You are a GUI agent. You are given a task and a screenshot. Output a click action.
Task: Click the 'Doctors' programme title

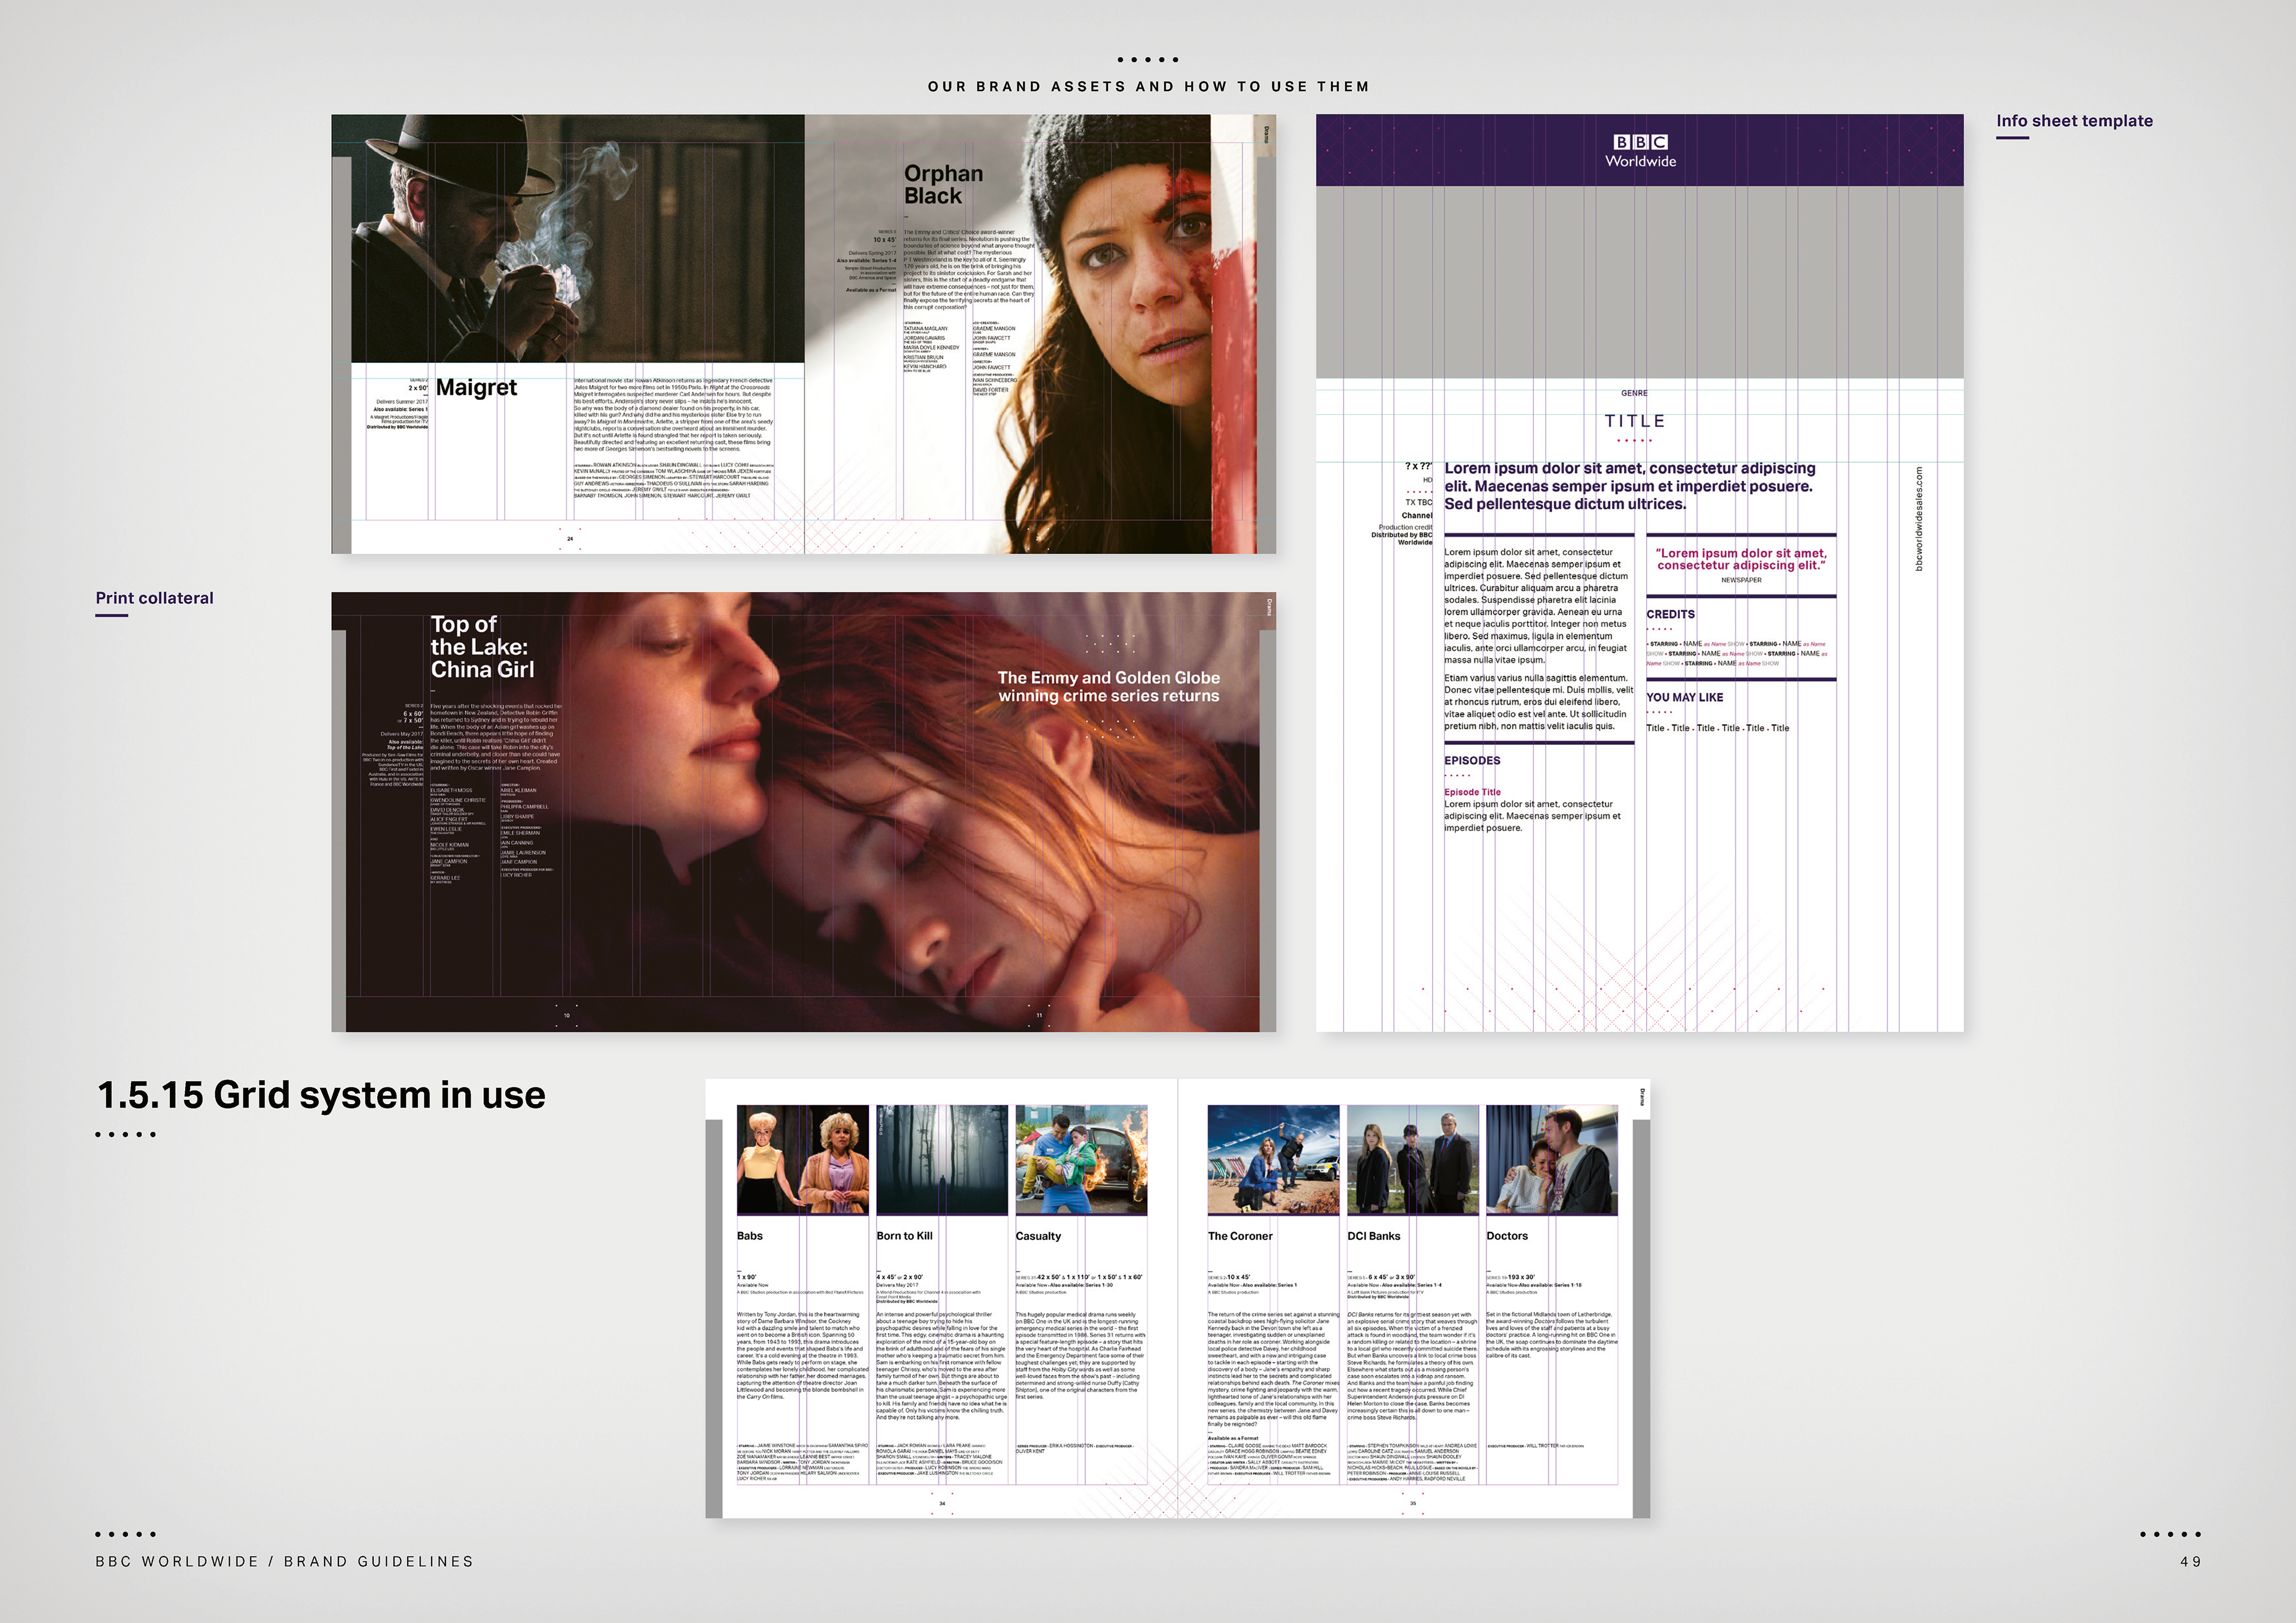coord(1506,1236)
